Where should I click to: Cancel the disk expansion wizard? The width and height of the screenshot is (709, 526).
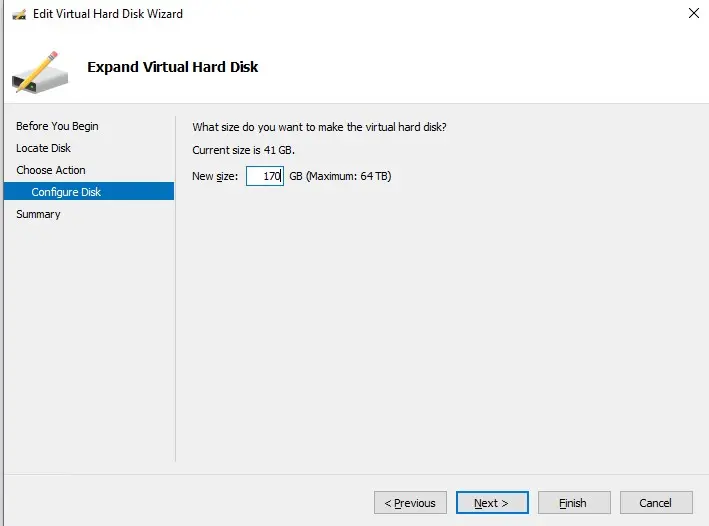tap(656, 503)
